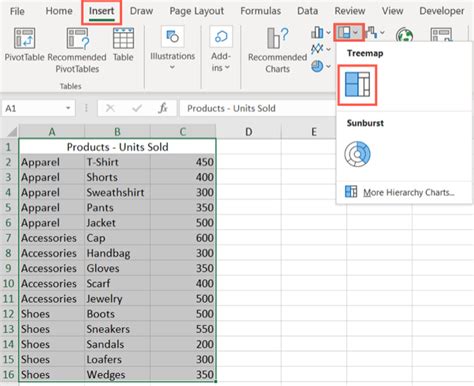Click the cancel X in formula bar
The width and height of the screenshot is (474, 386).
click(x=110, y=108)
